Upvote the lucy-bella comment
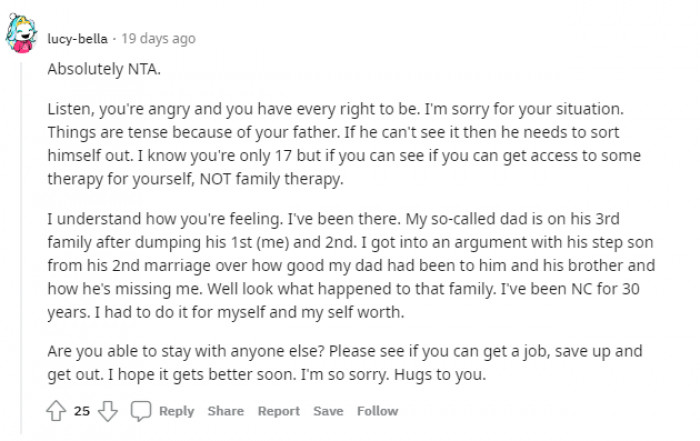Viewport: 700px width, 441px height. 57,411
